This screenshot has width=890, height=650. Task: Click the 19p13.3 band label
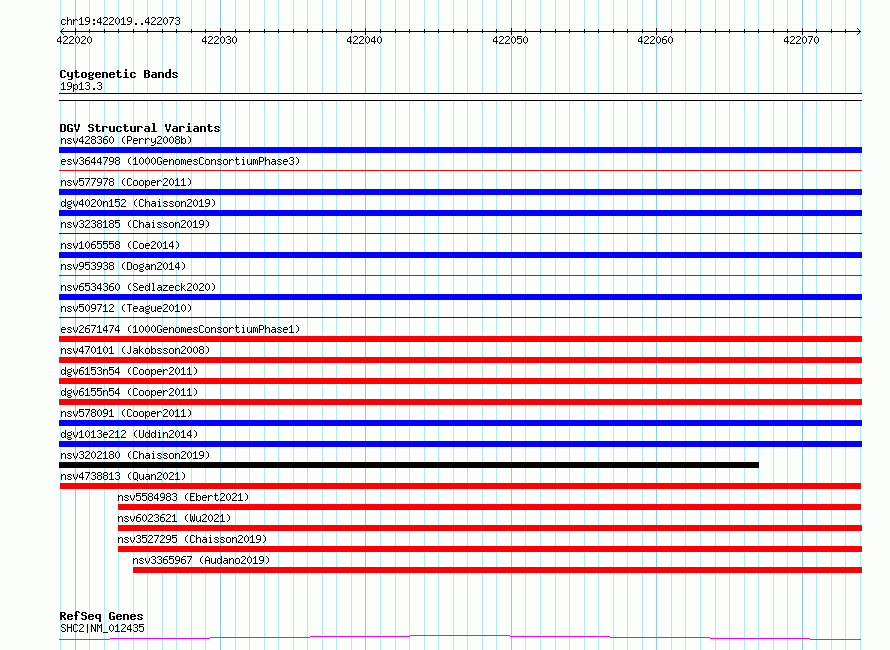click(x=81, y=86)
